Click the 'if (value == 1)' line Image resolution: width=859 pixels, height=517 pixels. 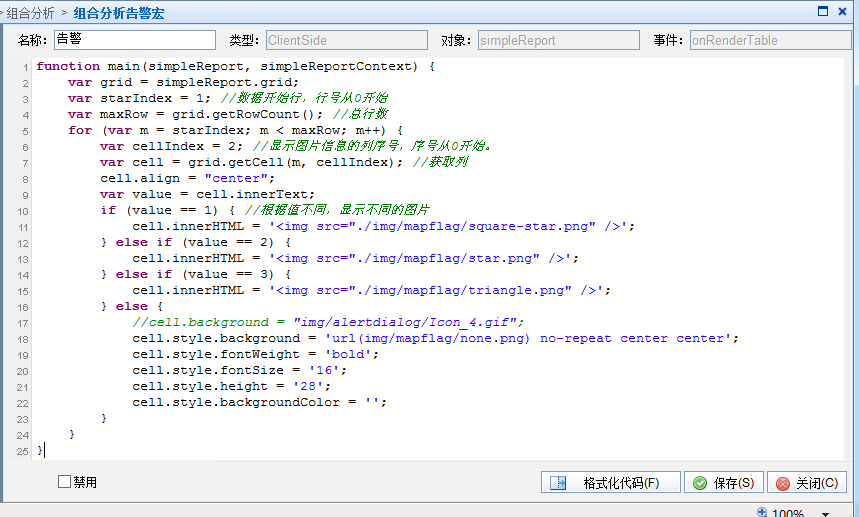point(265,210)
